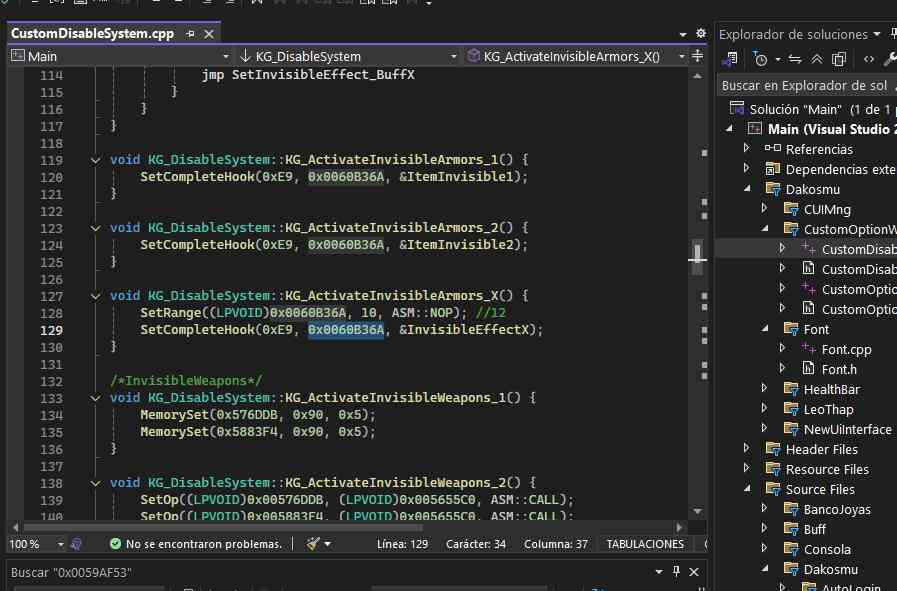The image size is (897, 591).
Task: Click the 'Columna: 37' indicator
Action: (x=555, y=544)
